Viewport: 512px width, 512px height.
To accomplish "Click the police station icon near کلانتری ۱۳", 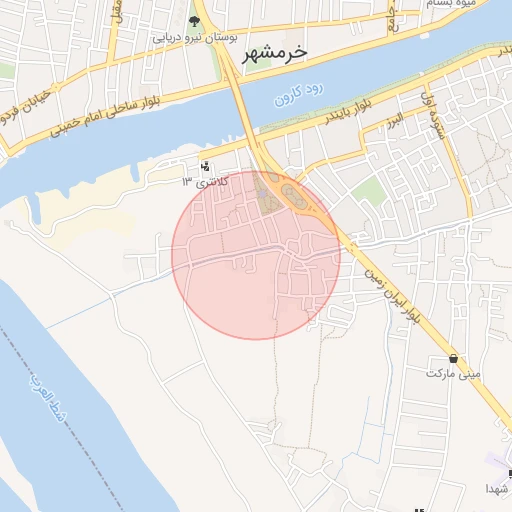I will click(x=205, y=166).
